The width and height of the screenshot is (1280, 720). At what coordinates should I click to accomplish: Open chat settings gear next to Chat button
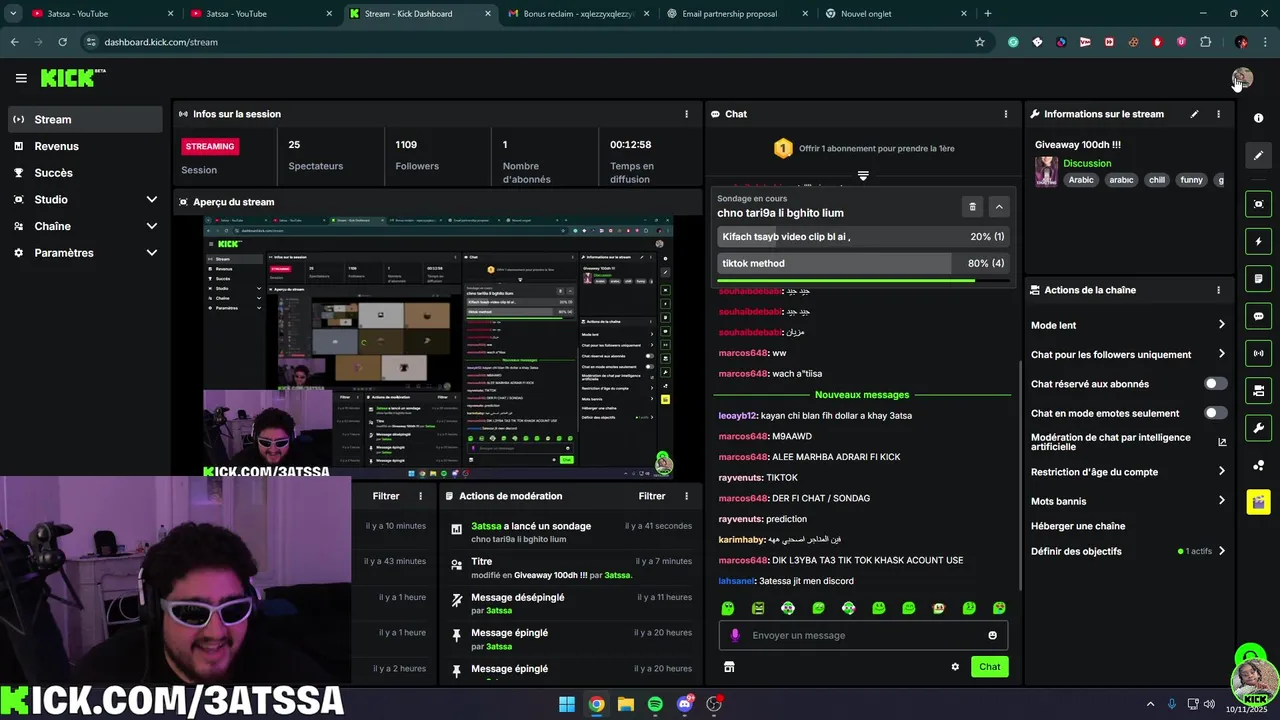[x=955, y=667]
